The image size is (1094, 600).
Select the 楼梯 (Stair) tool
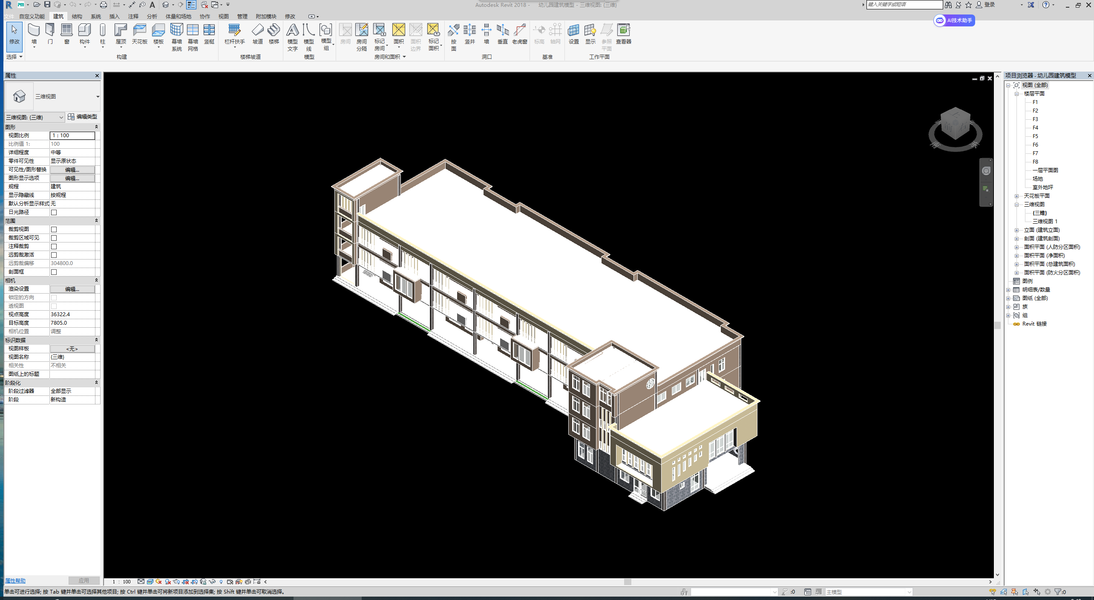click(274, 34)
